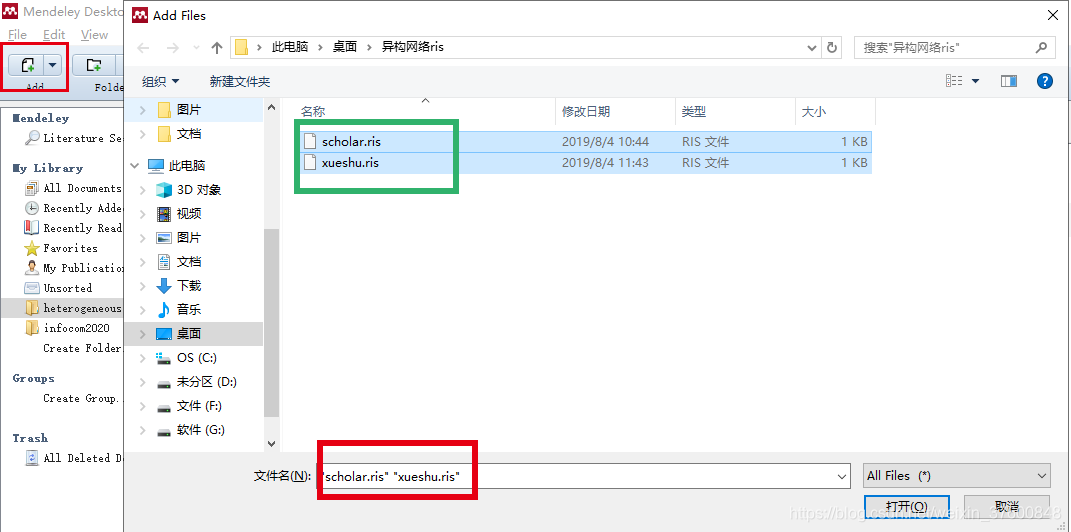Select Recently Read in My Library
This screenshot has height=532, width=1071.
(x=74, y=227)
